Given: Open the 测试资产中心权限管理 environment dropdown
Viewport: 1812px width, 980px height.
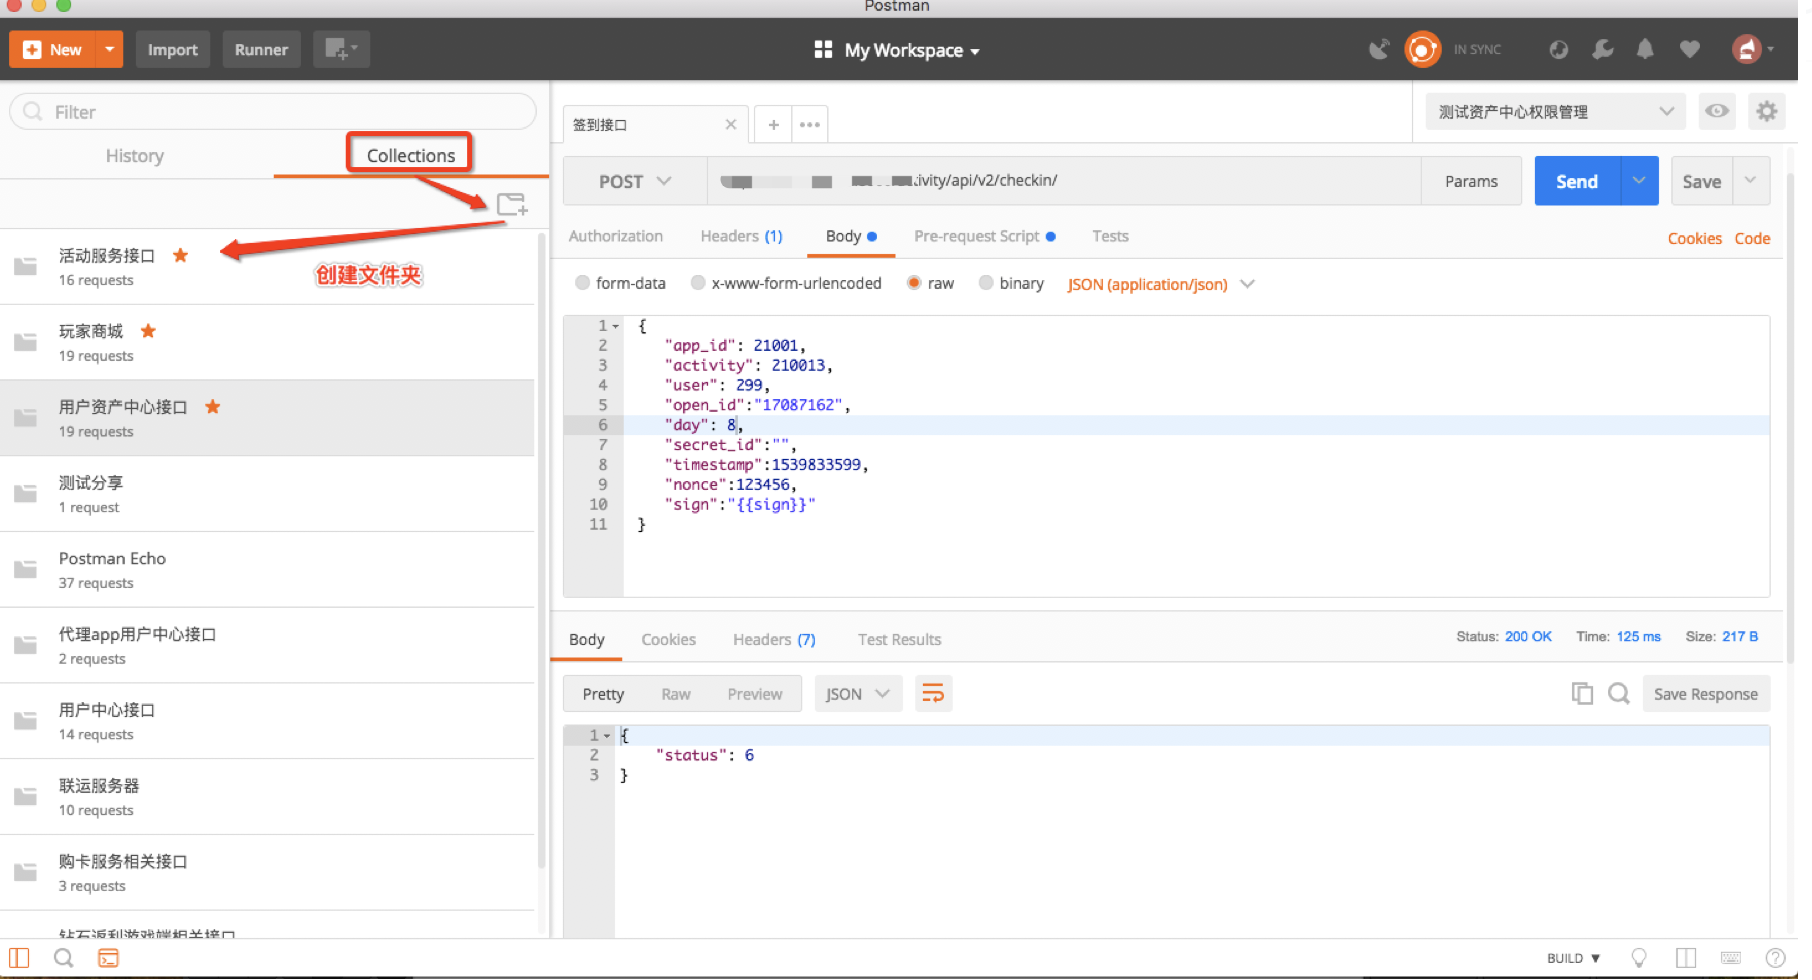Looking at the screenshot, I should (x=1555, y=111).
